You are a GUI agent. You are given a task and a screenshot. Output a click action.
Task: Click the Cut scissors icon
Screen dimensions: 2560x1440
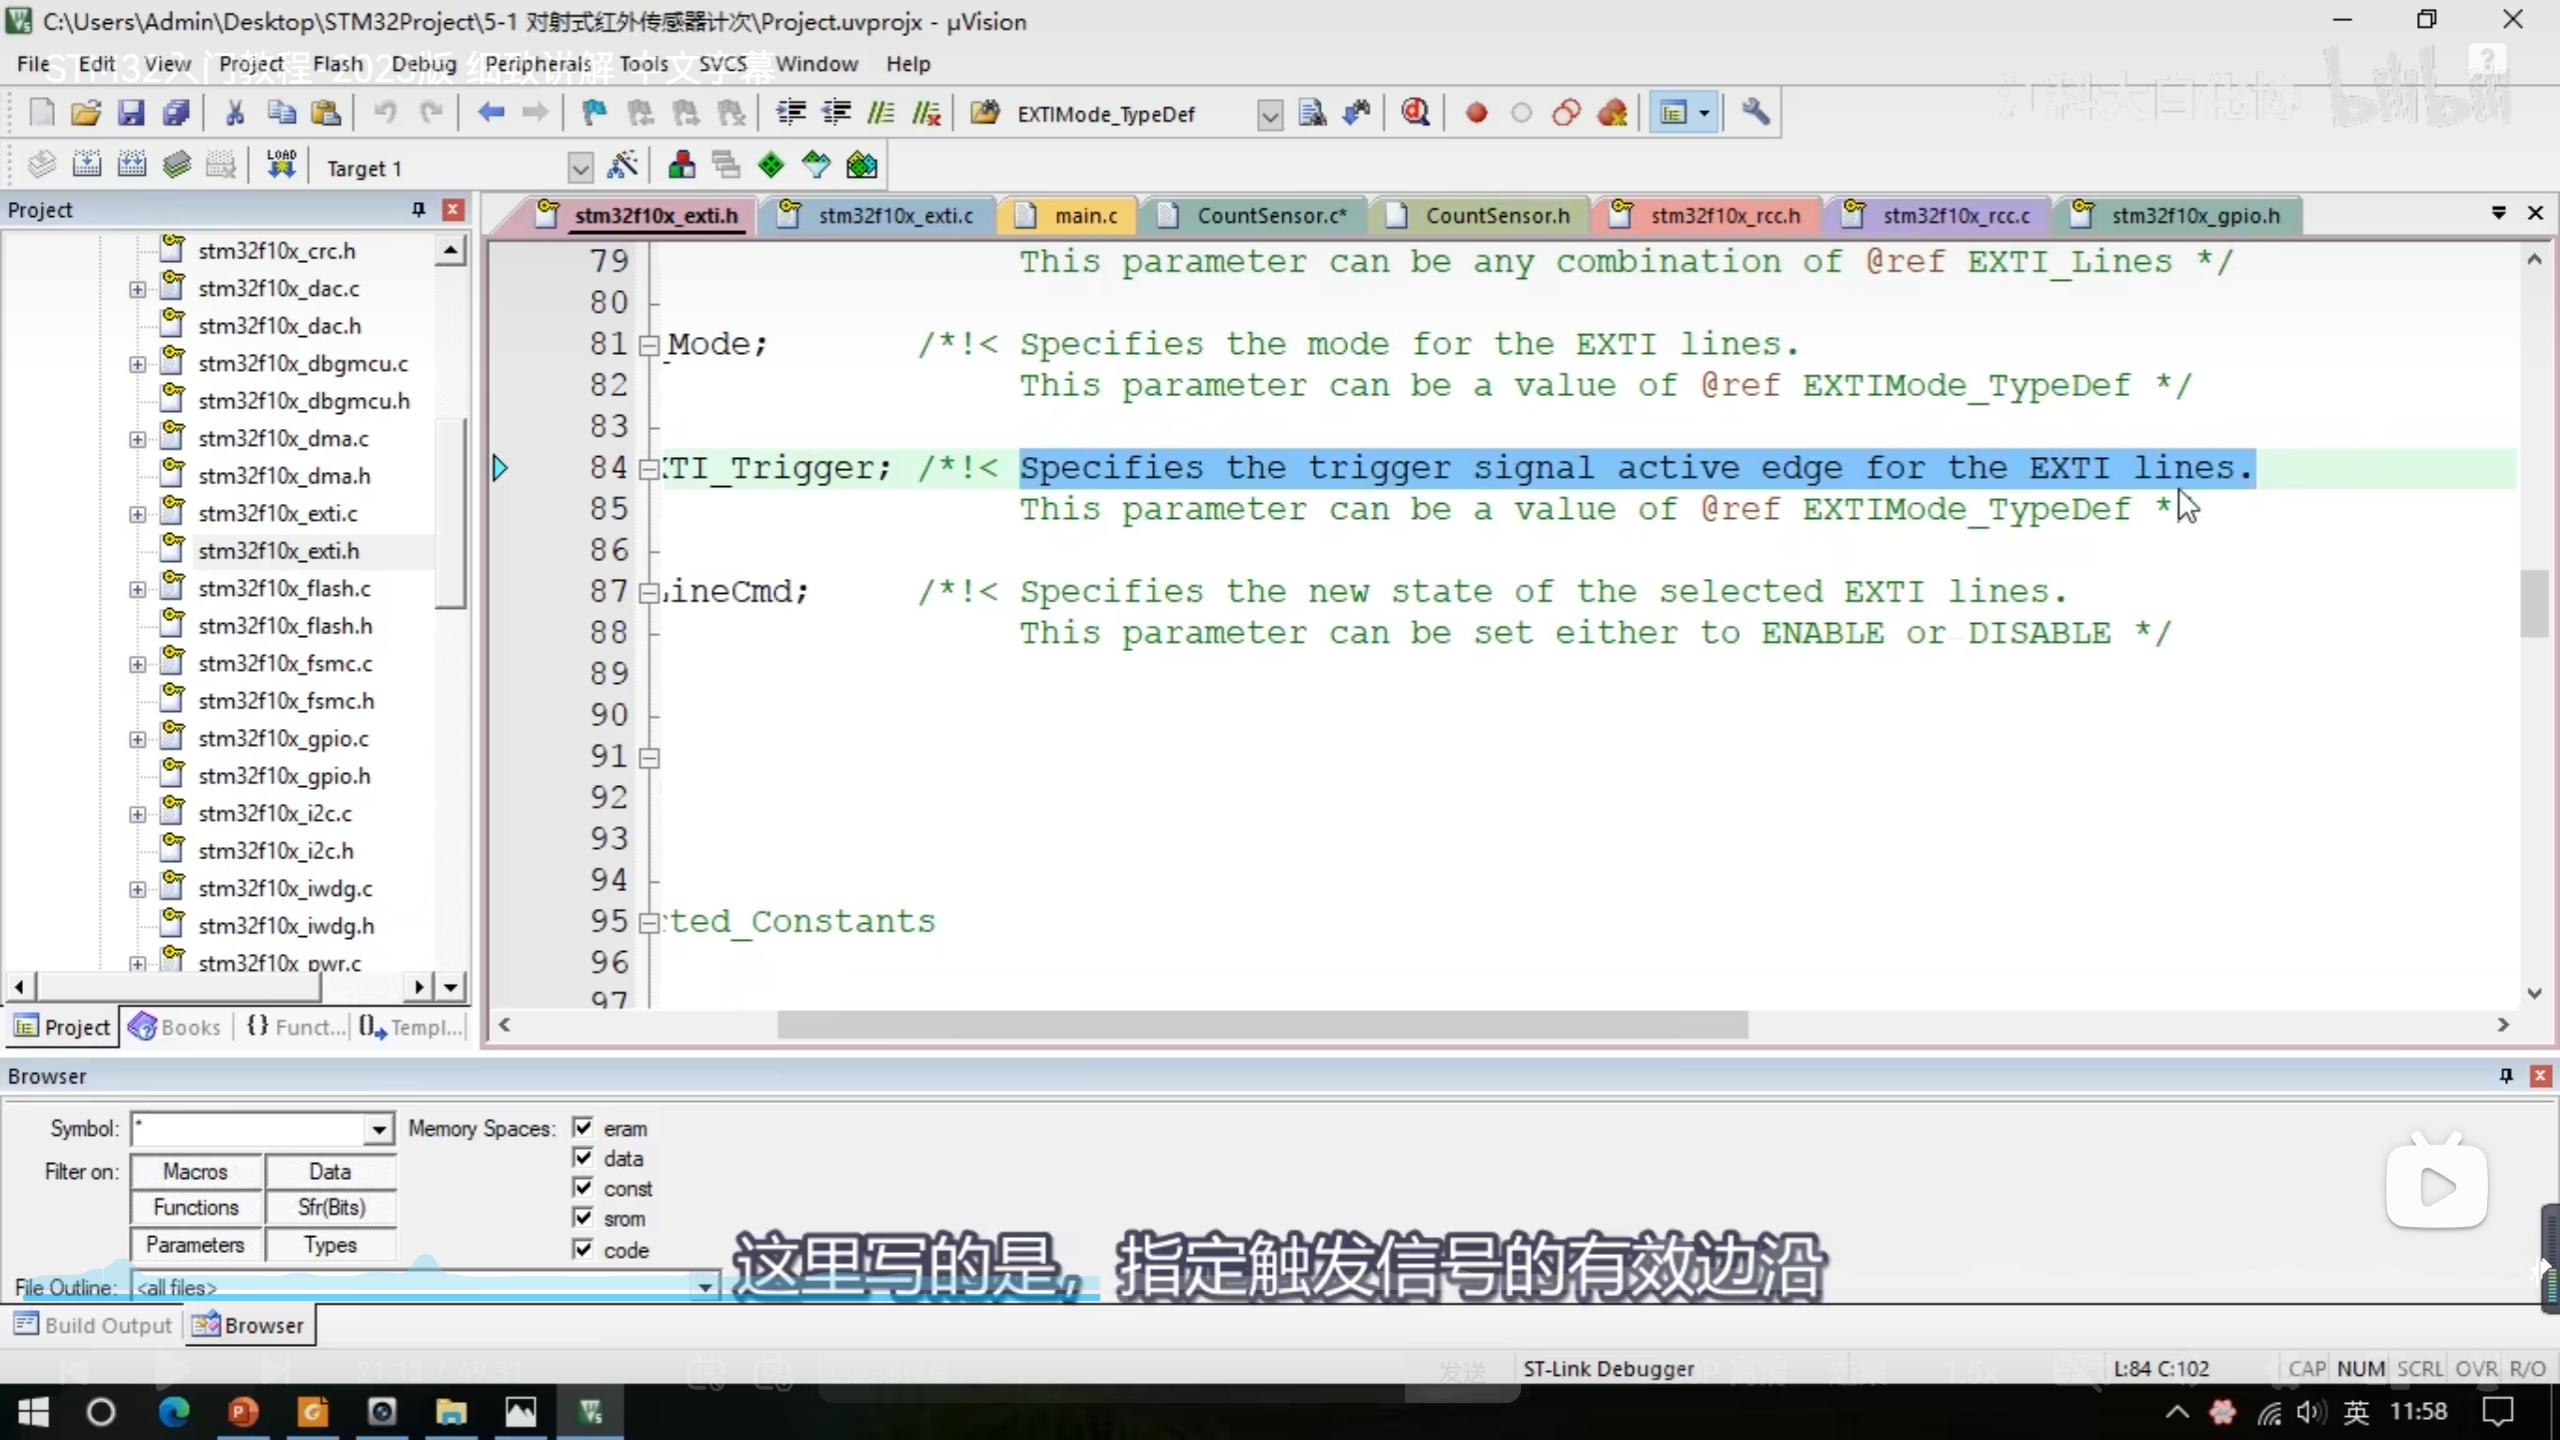pos(235,113)
